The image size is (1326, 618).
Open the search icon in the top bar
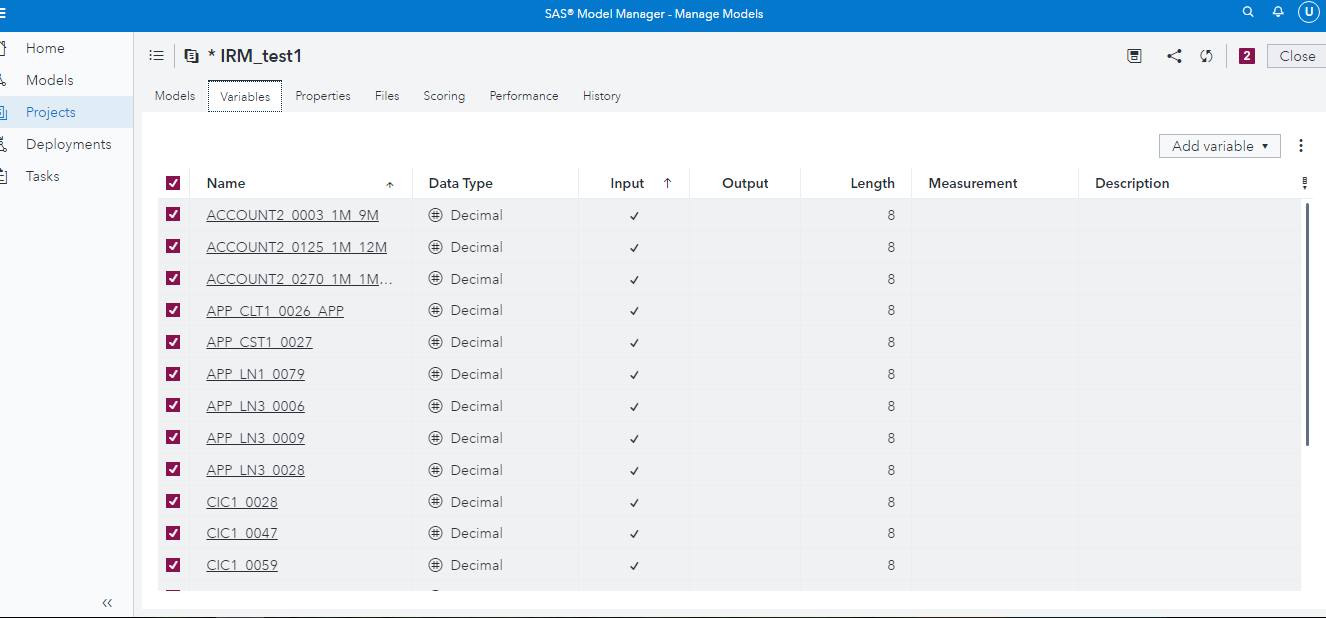1247,12
